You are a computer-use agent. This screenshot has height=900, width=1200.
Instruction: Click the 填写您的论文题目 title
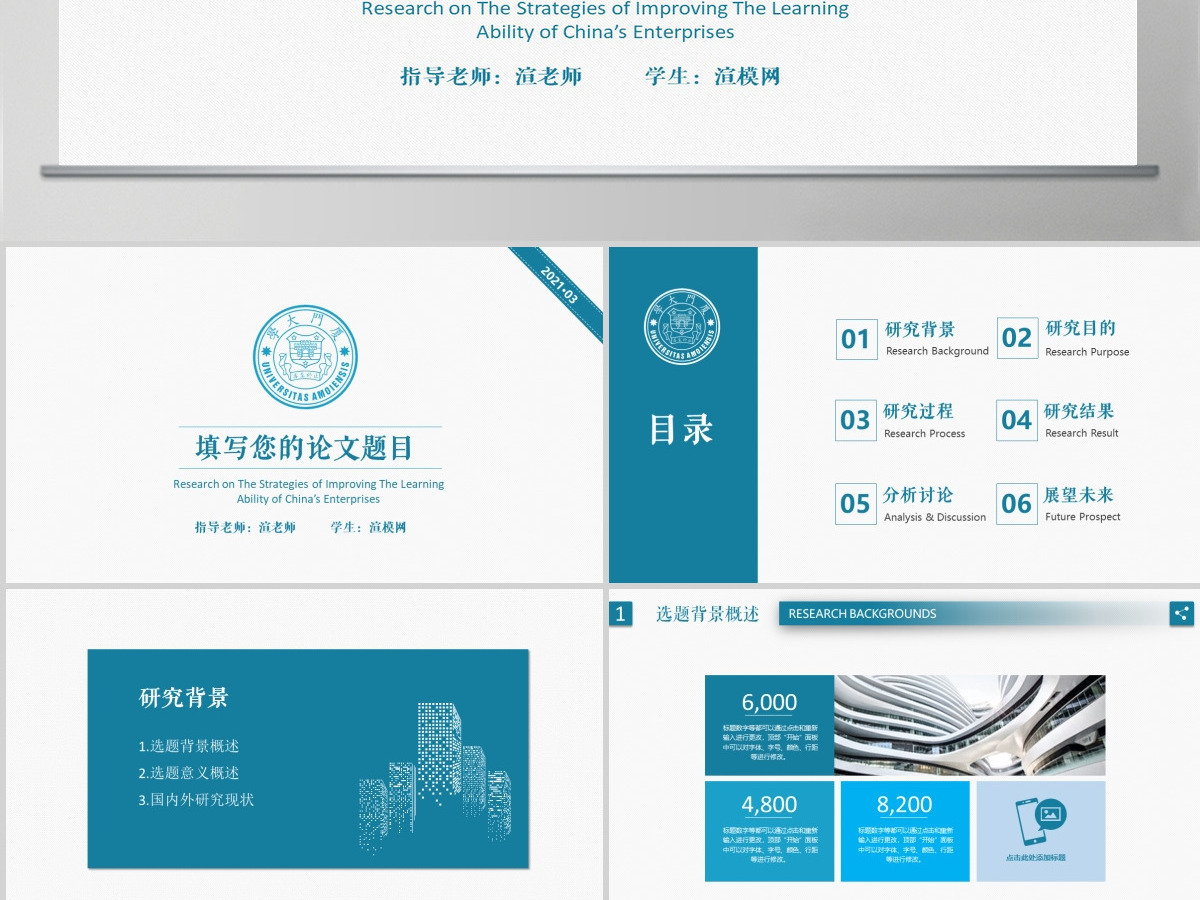(x=304, y=447)
